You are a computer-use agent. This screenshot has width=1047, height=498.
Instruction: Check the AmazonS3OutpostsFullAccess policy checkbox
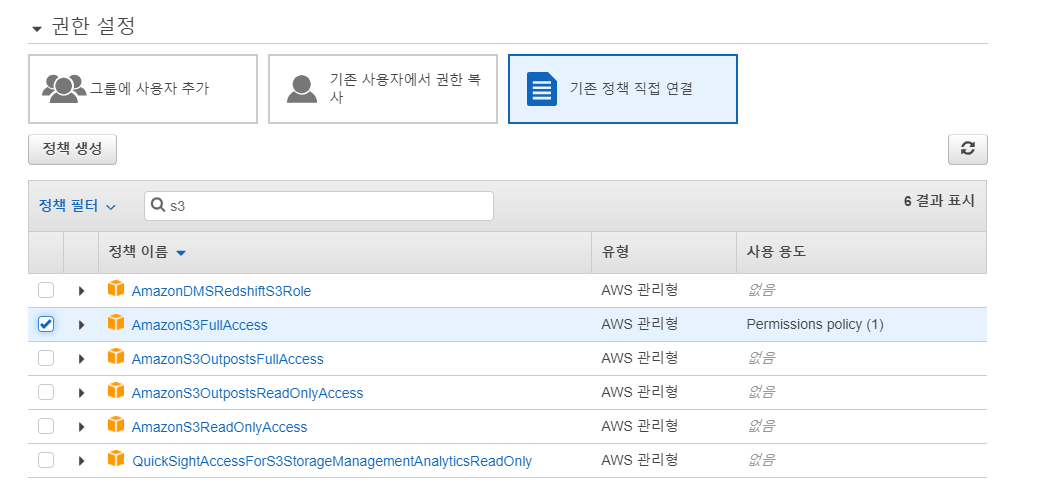click(x=45, y=358)
